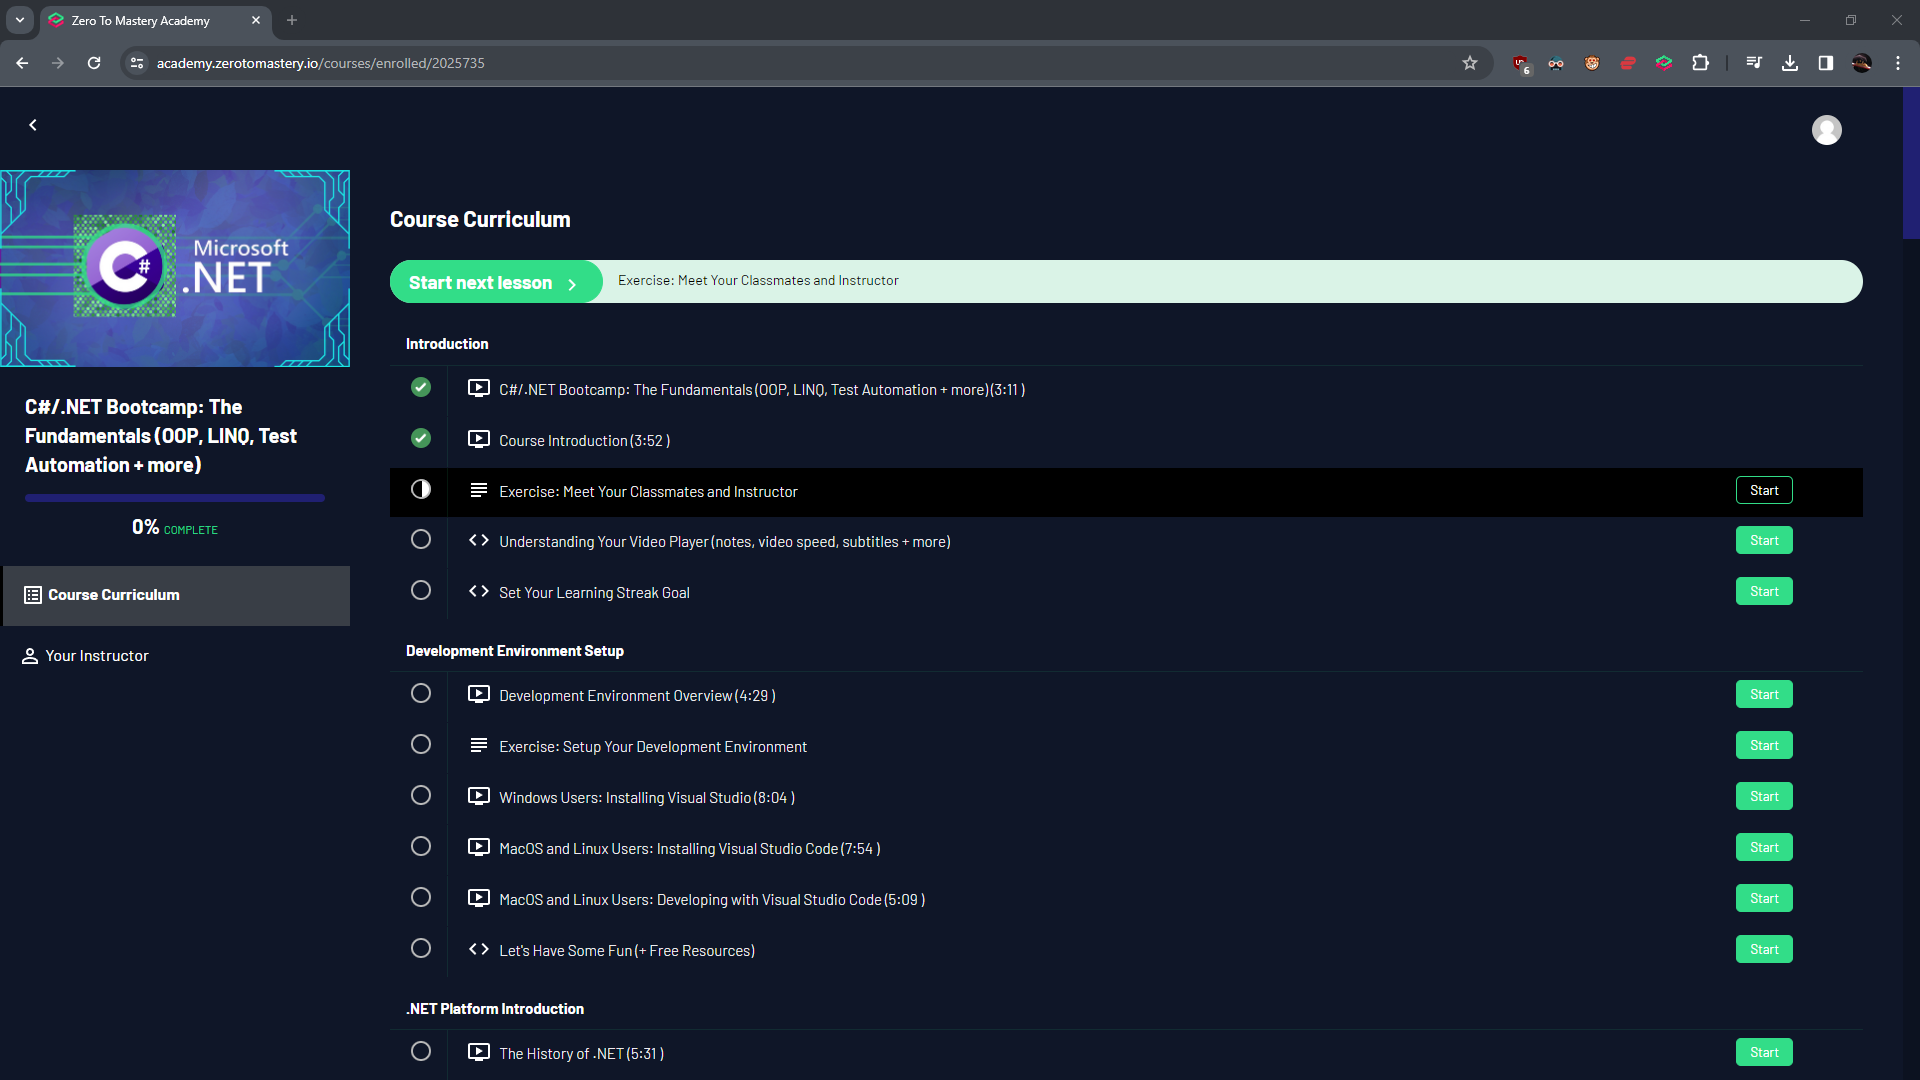The width and height of the screenshot is (1920, 1080).
Task: Click the back chevron arrow at page top
Action: [33, 125]
